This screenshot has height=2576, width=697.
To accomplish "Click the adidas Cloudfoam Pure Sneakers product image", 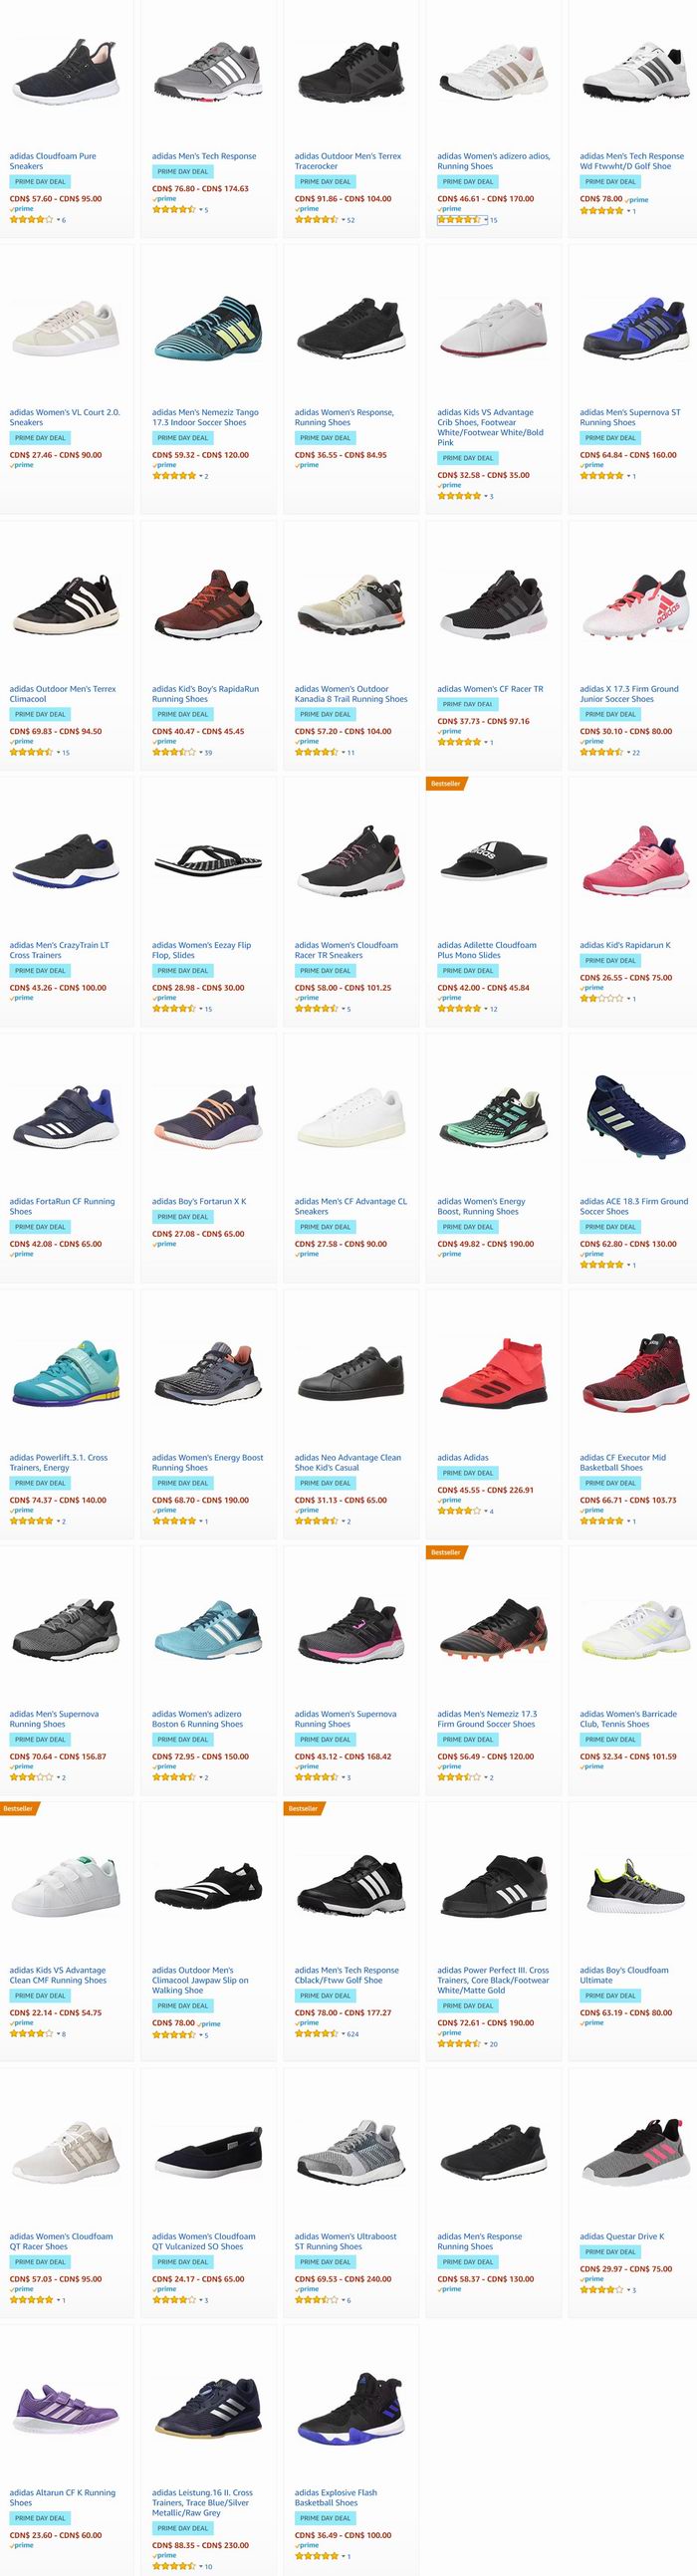I will click(66, 73).
